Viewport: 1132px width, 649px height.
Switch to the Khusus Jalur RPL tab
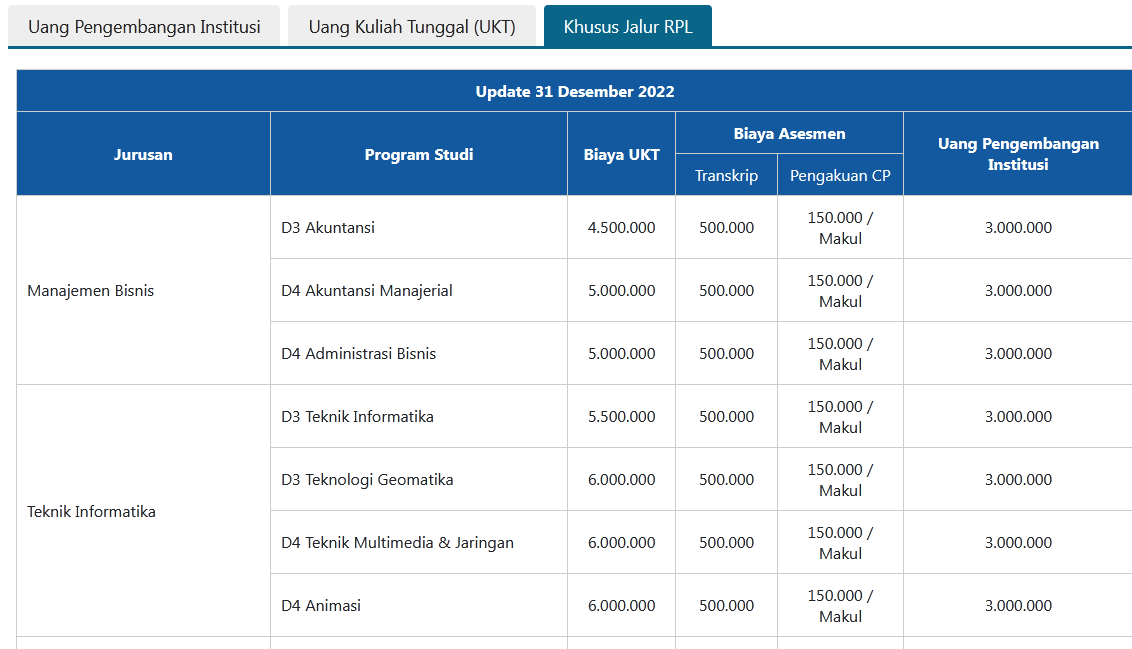click(627, 25)
